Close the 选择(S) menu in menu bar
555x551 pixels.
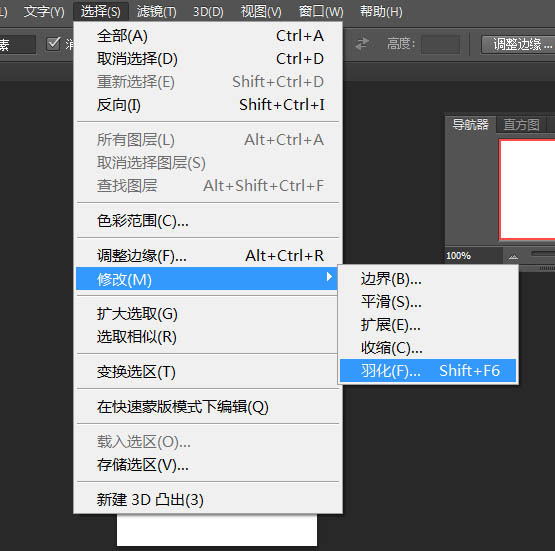pyautogui.click(x=101, y=12)
